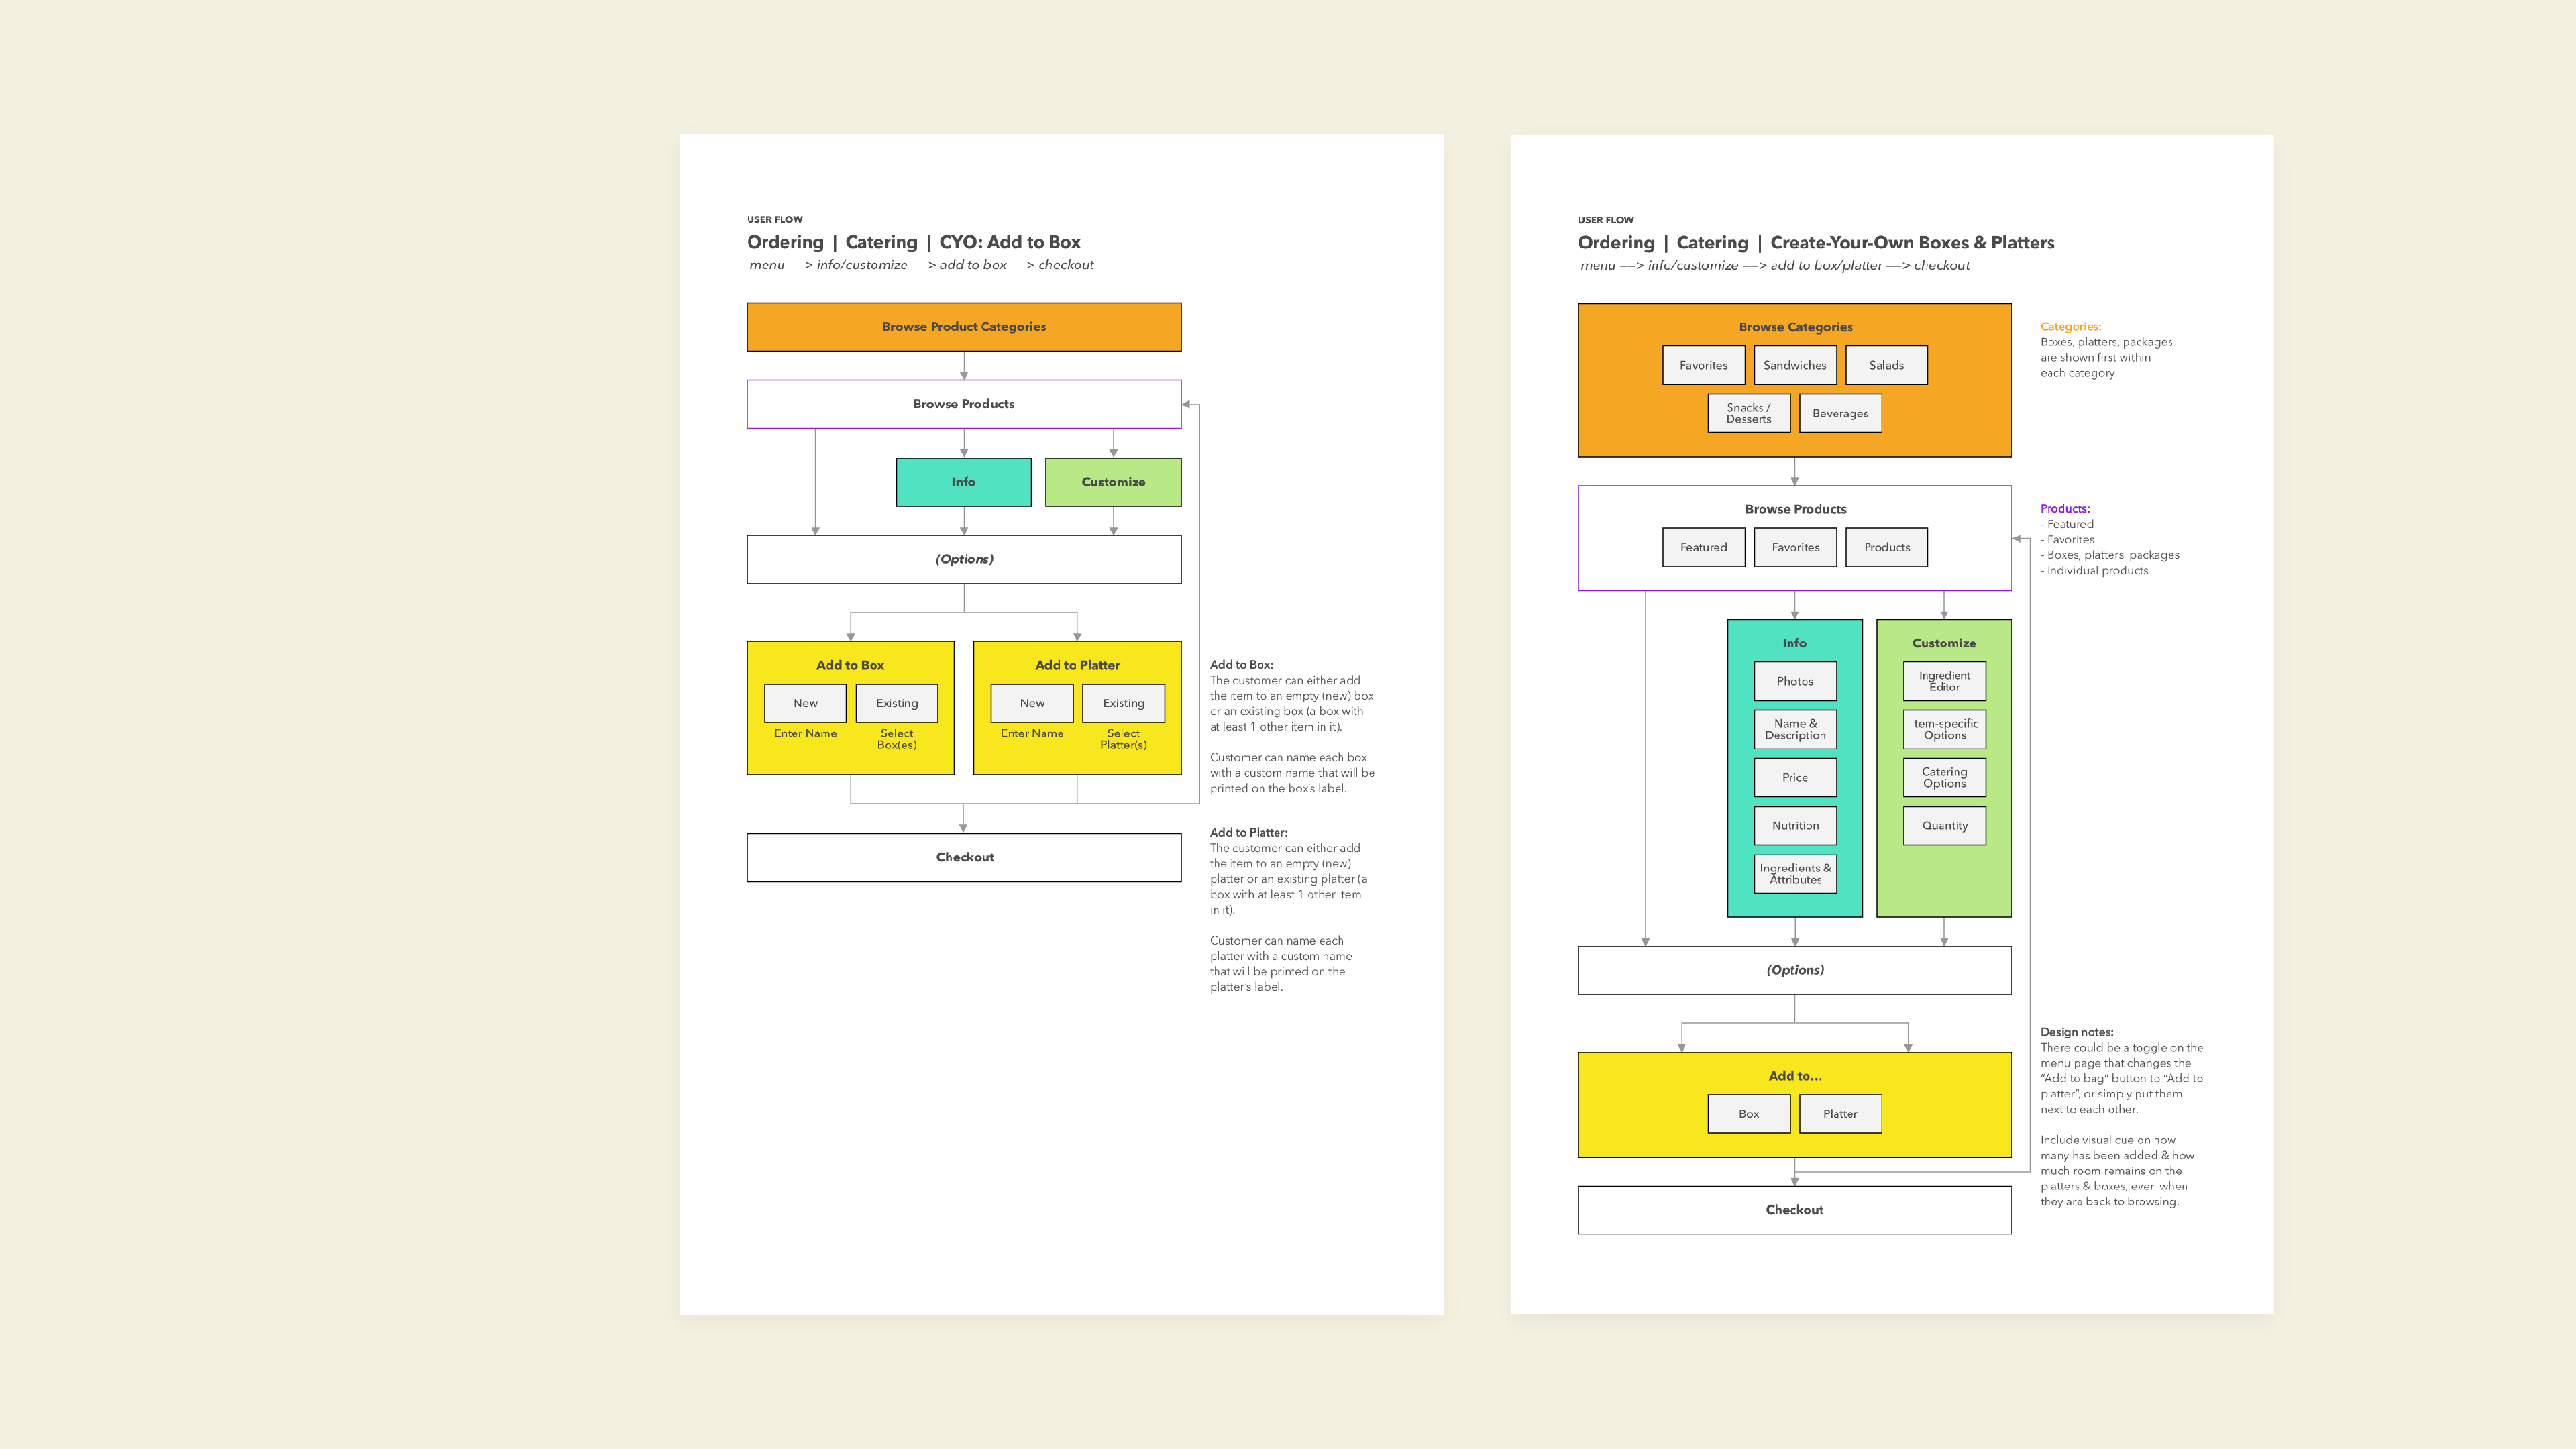This screenshot has width=2576, height=1449.
Task: Select the Photos info box
Action: coord(1795,681)
